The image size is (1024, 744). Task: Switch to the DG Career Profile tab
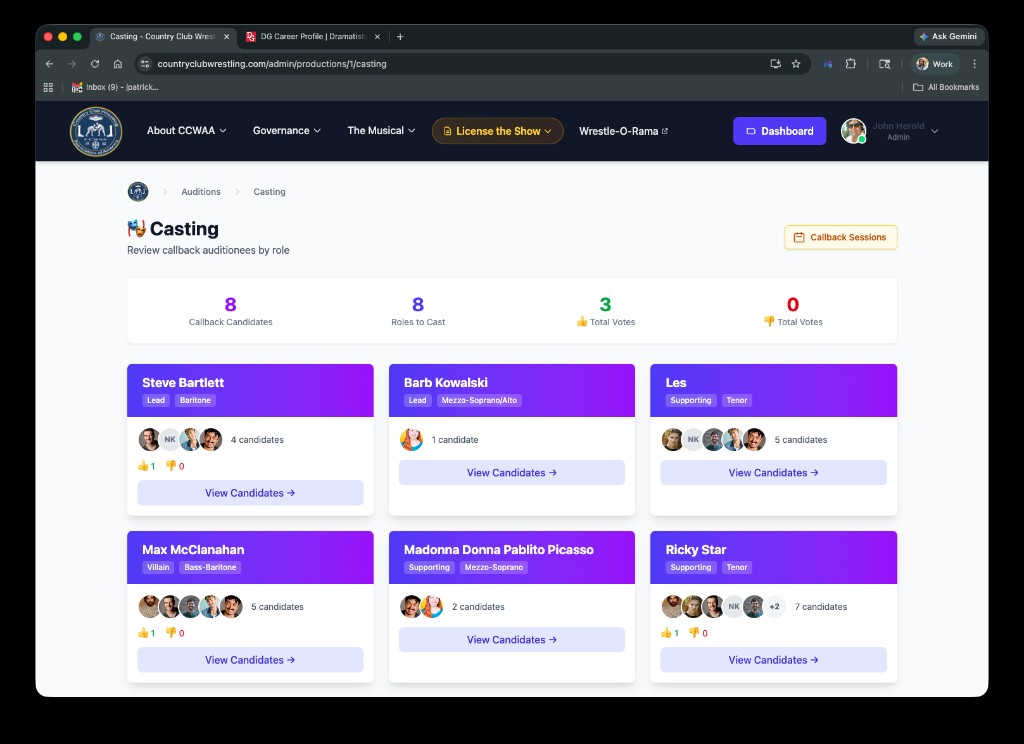tap(308, 36)
